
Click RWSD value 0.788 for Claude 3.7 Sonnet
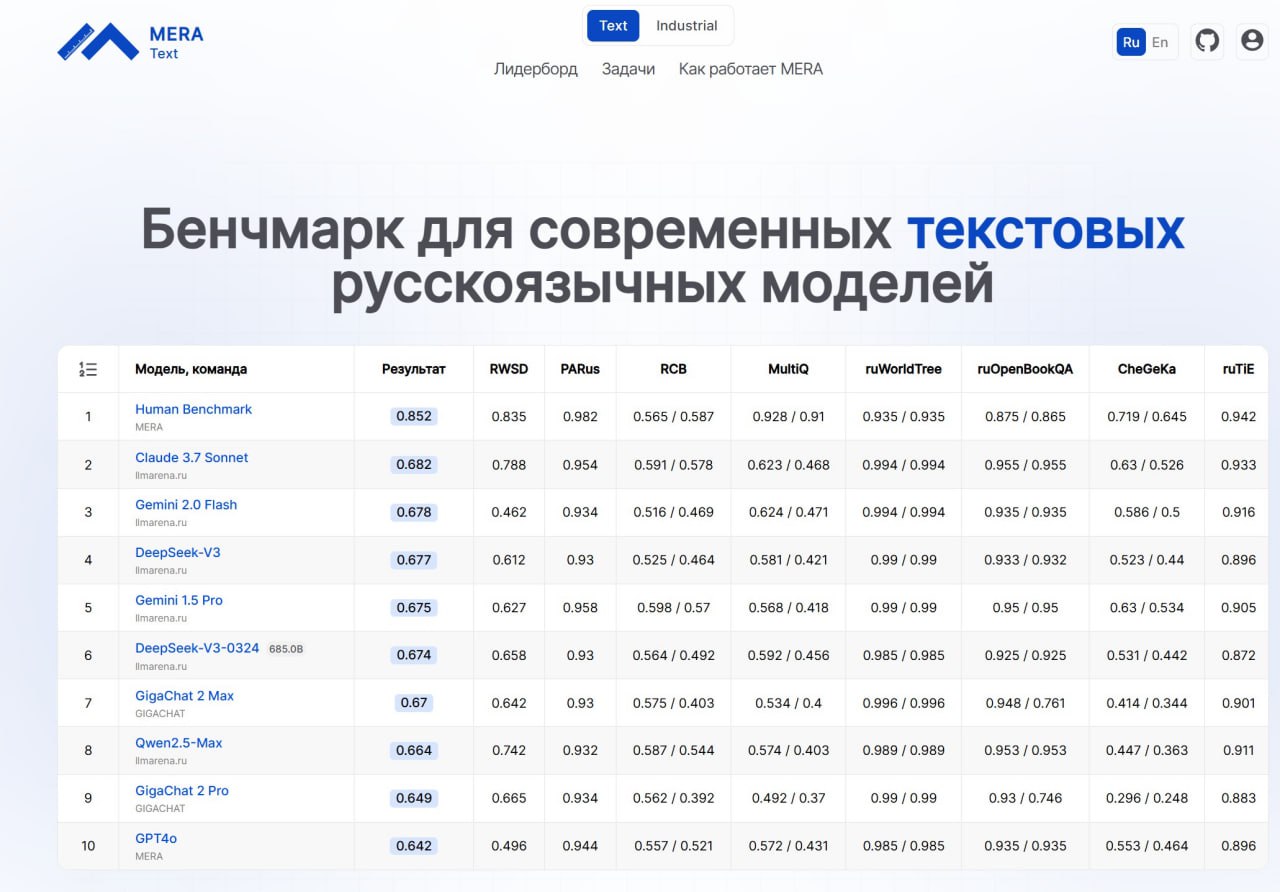509,465
